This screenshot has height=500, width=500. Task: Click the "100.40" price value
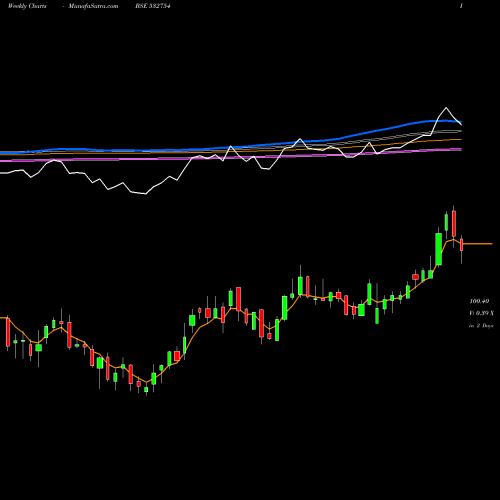pos(479,301)
